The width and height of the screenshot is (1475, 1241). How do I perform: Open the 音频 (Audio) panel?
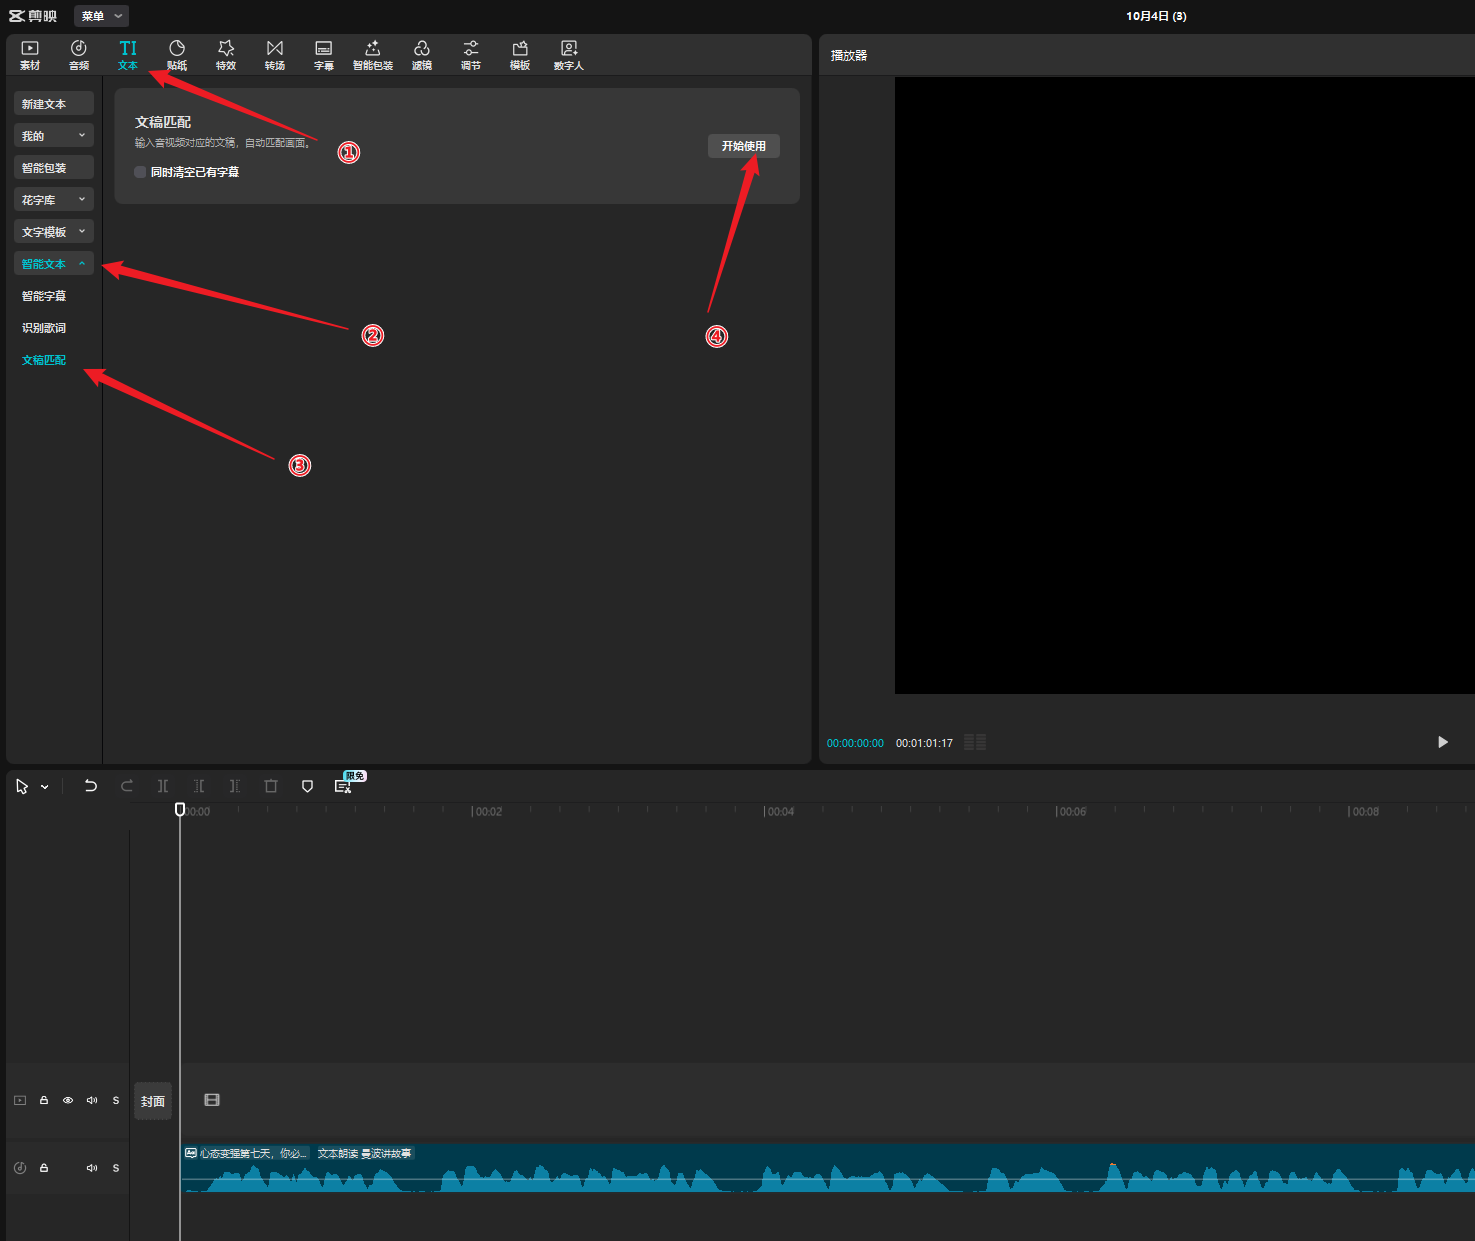click(79, 54)
